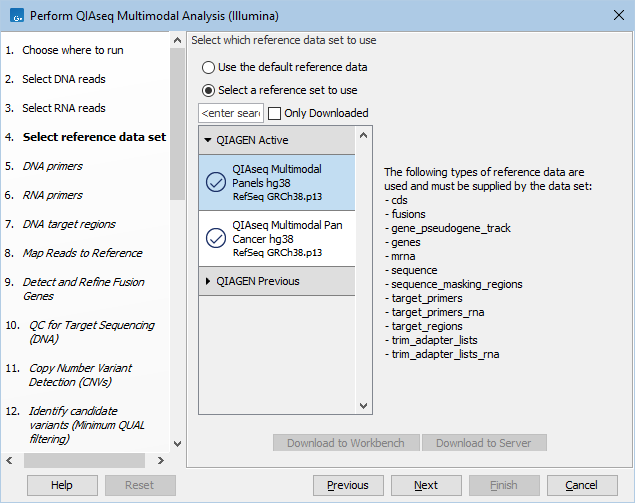Click the Help button
Viewport: 635px width, 503px height.
(x=62, y=485)
